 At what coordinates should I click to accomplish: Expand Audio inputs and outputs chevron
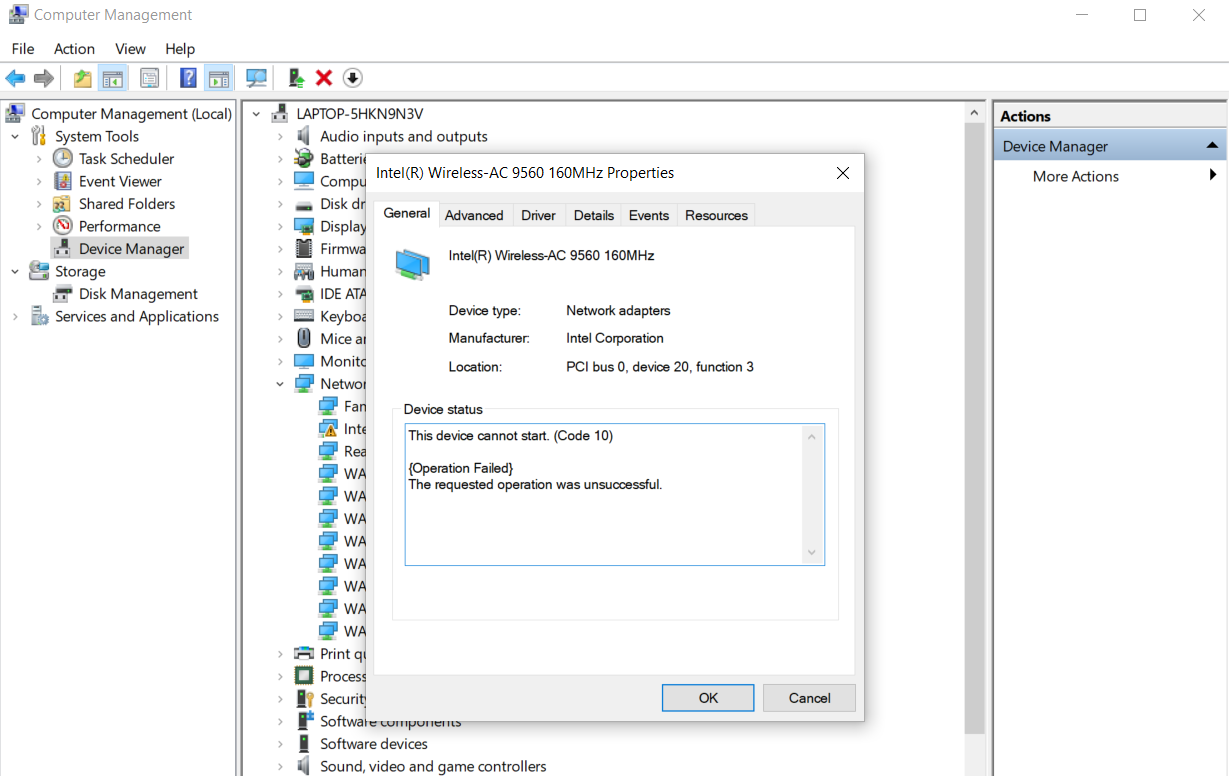[280, 137]
